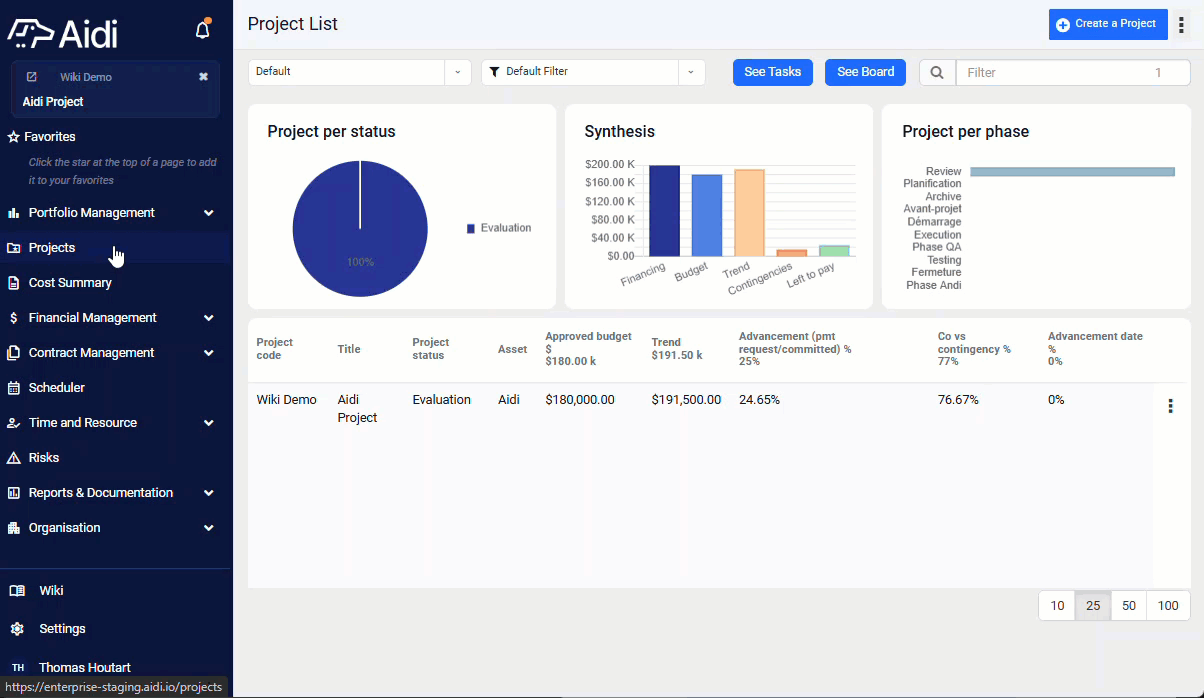Click the Risks warning triangle icon
Image resolution: width=1204 pixels, height=698 pixels.
click(14, 458)
